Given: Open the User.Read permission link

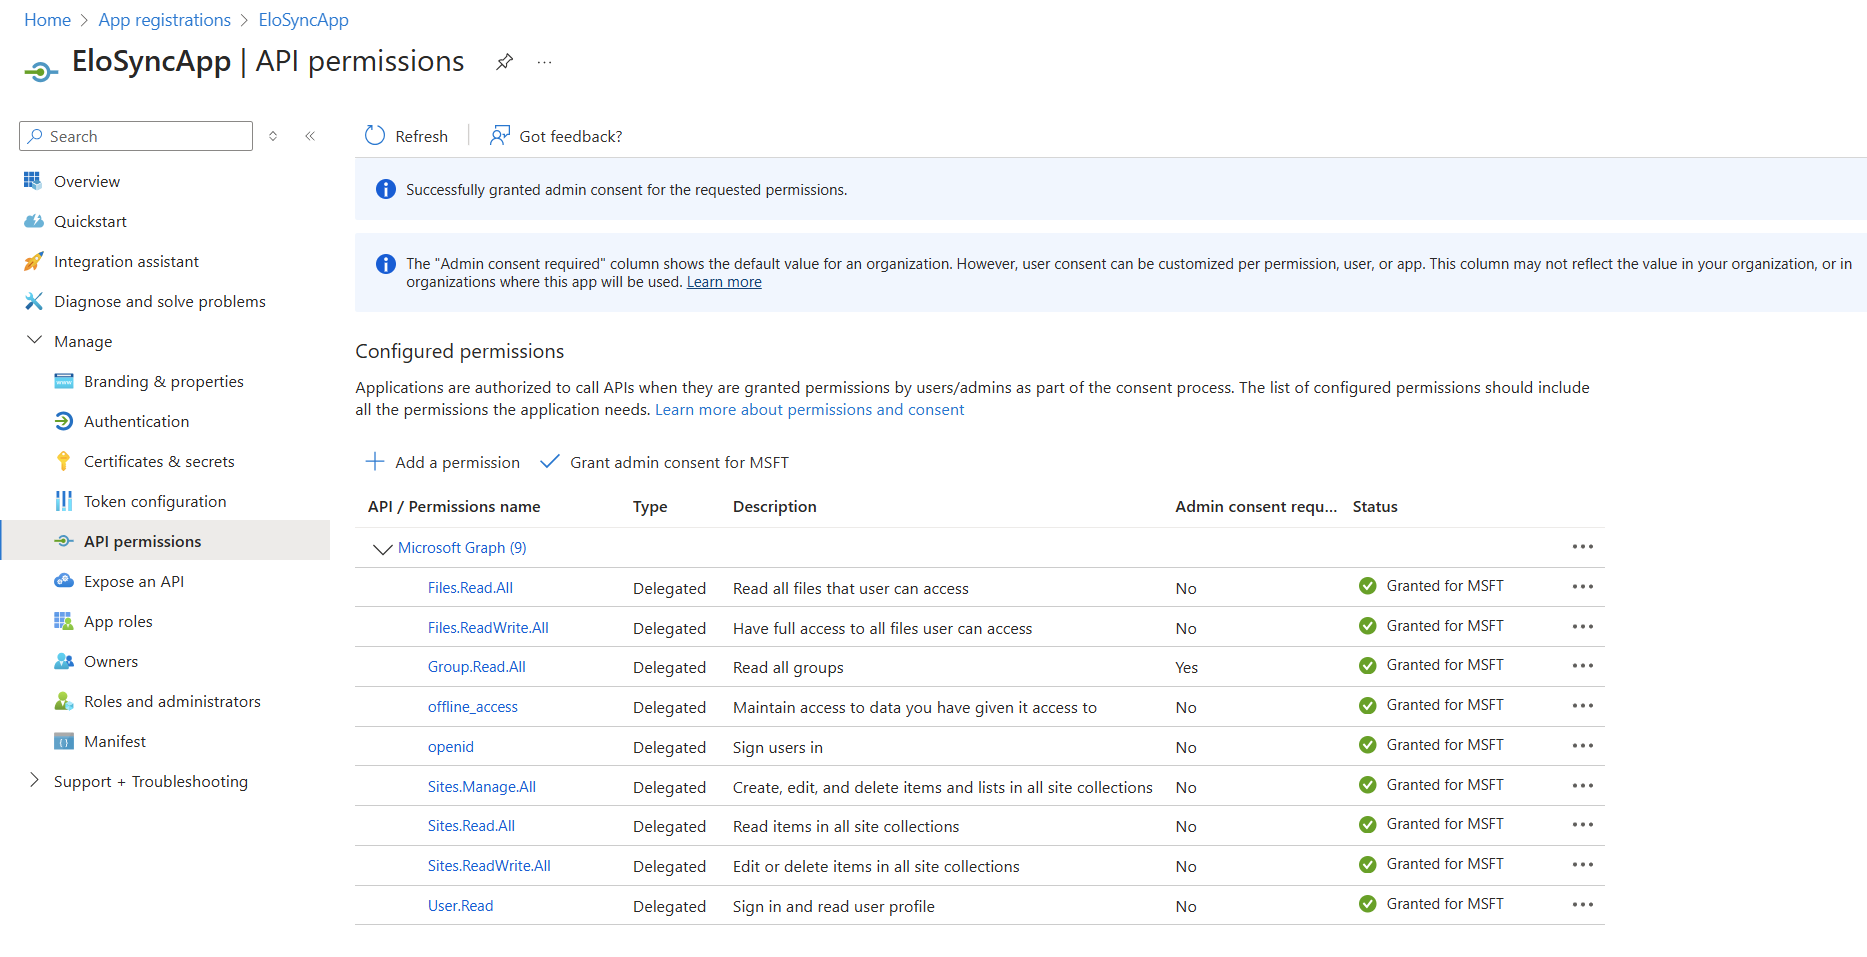Looking at the screenshot, I should (460, 906).
